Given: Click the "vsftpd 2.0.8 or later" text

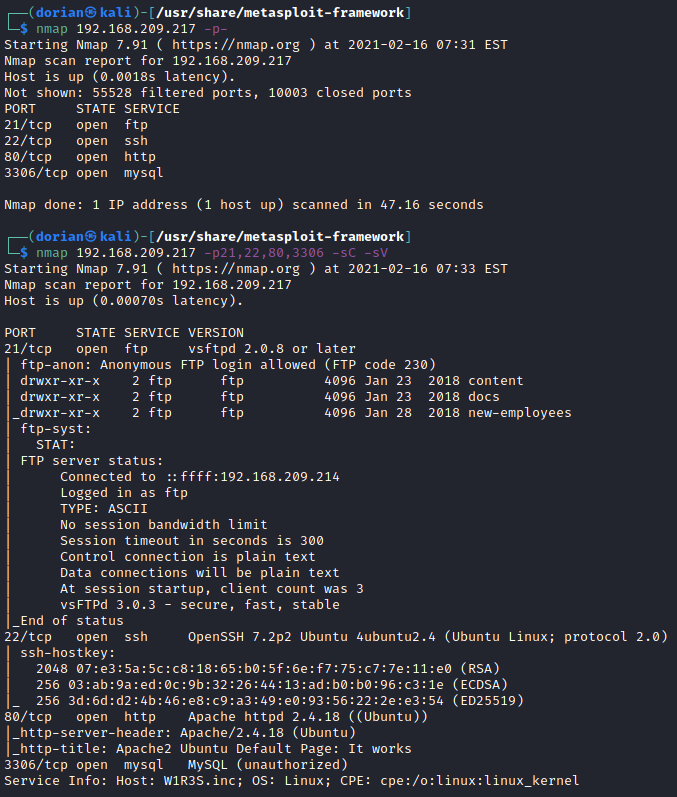Looking at the screenshot, I should point(272,348).
